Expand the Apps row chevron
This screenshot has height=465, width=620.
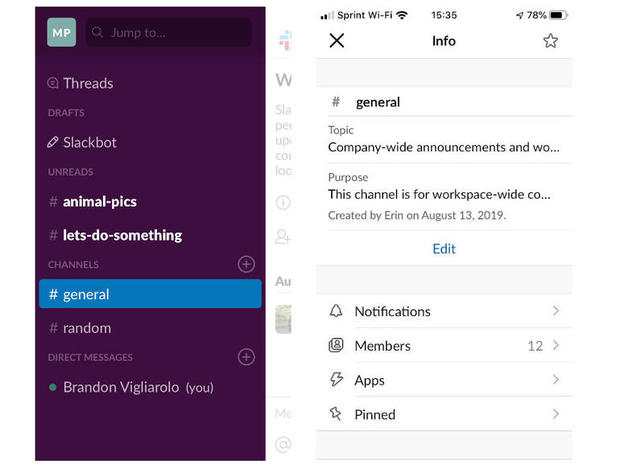coord(556,380)
